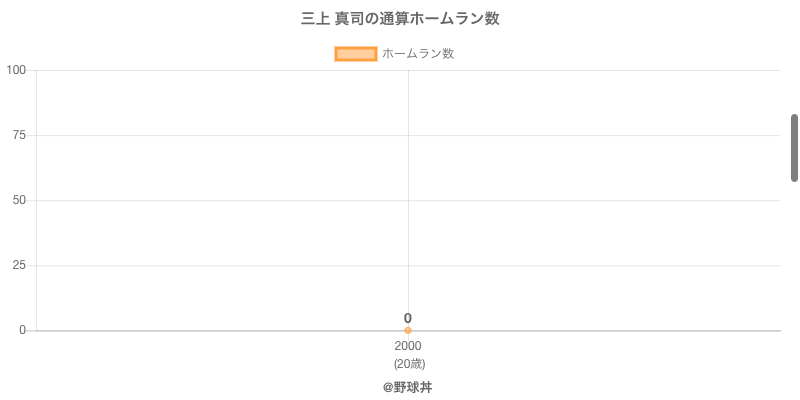Click the y-axis label 25
The height and width of the screenshot is (400, 800).
point(19,265)
